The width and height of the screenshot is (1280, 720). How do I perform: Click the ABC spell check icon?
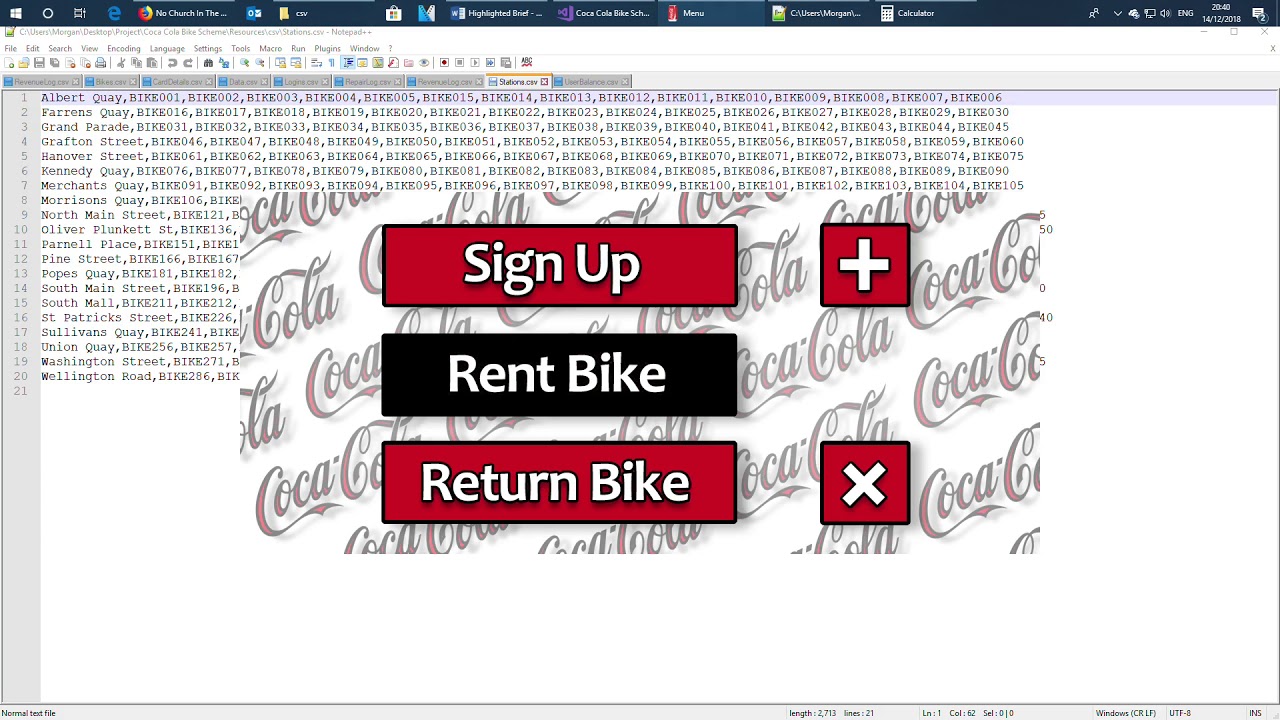point(527,63)
